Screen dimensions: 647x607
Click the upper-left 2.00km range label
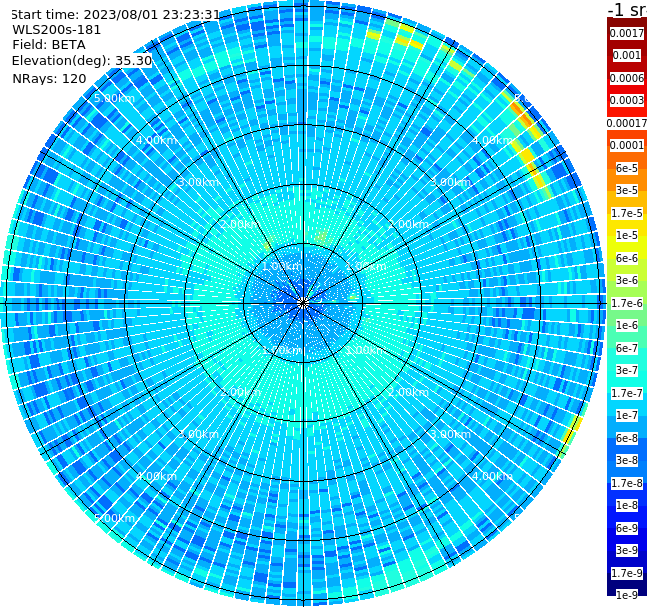pos(240,224)
